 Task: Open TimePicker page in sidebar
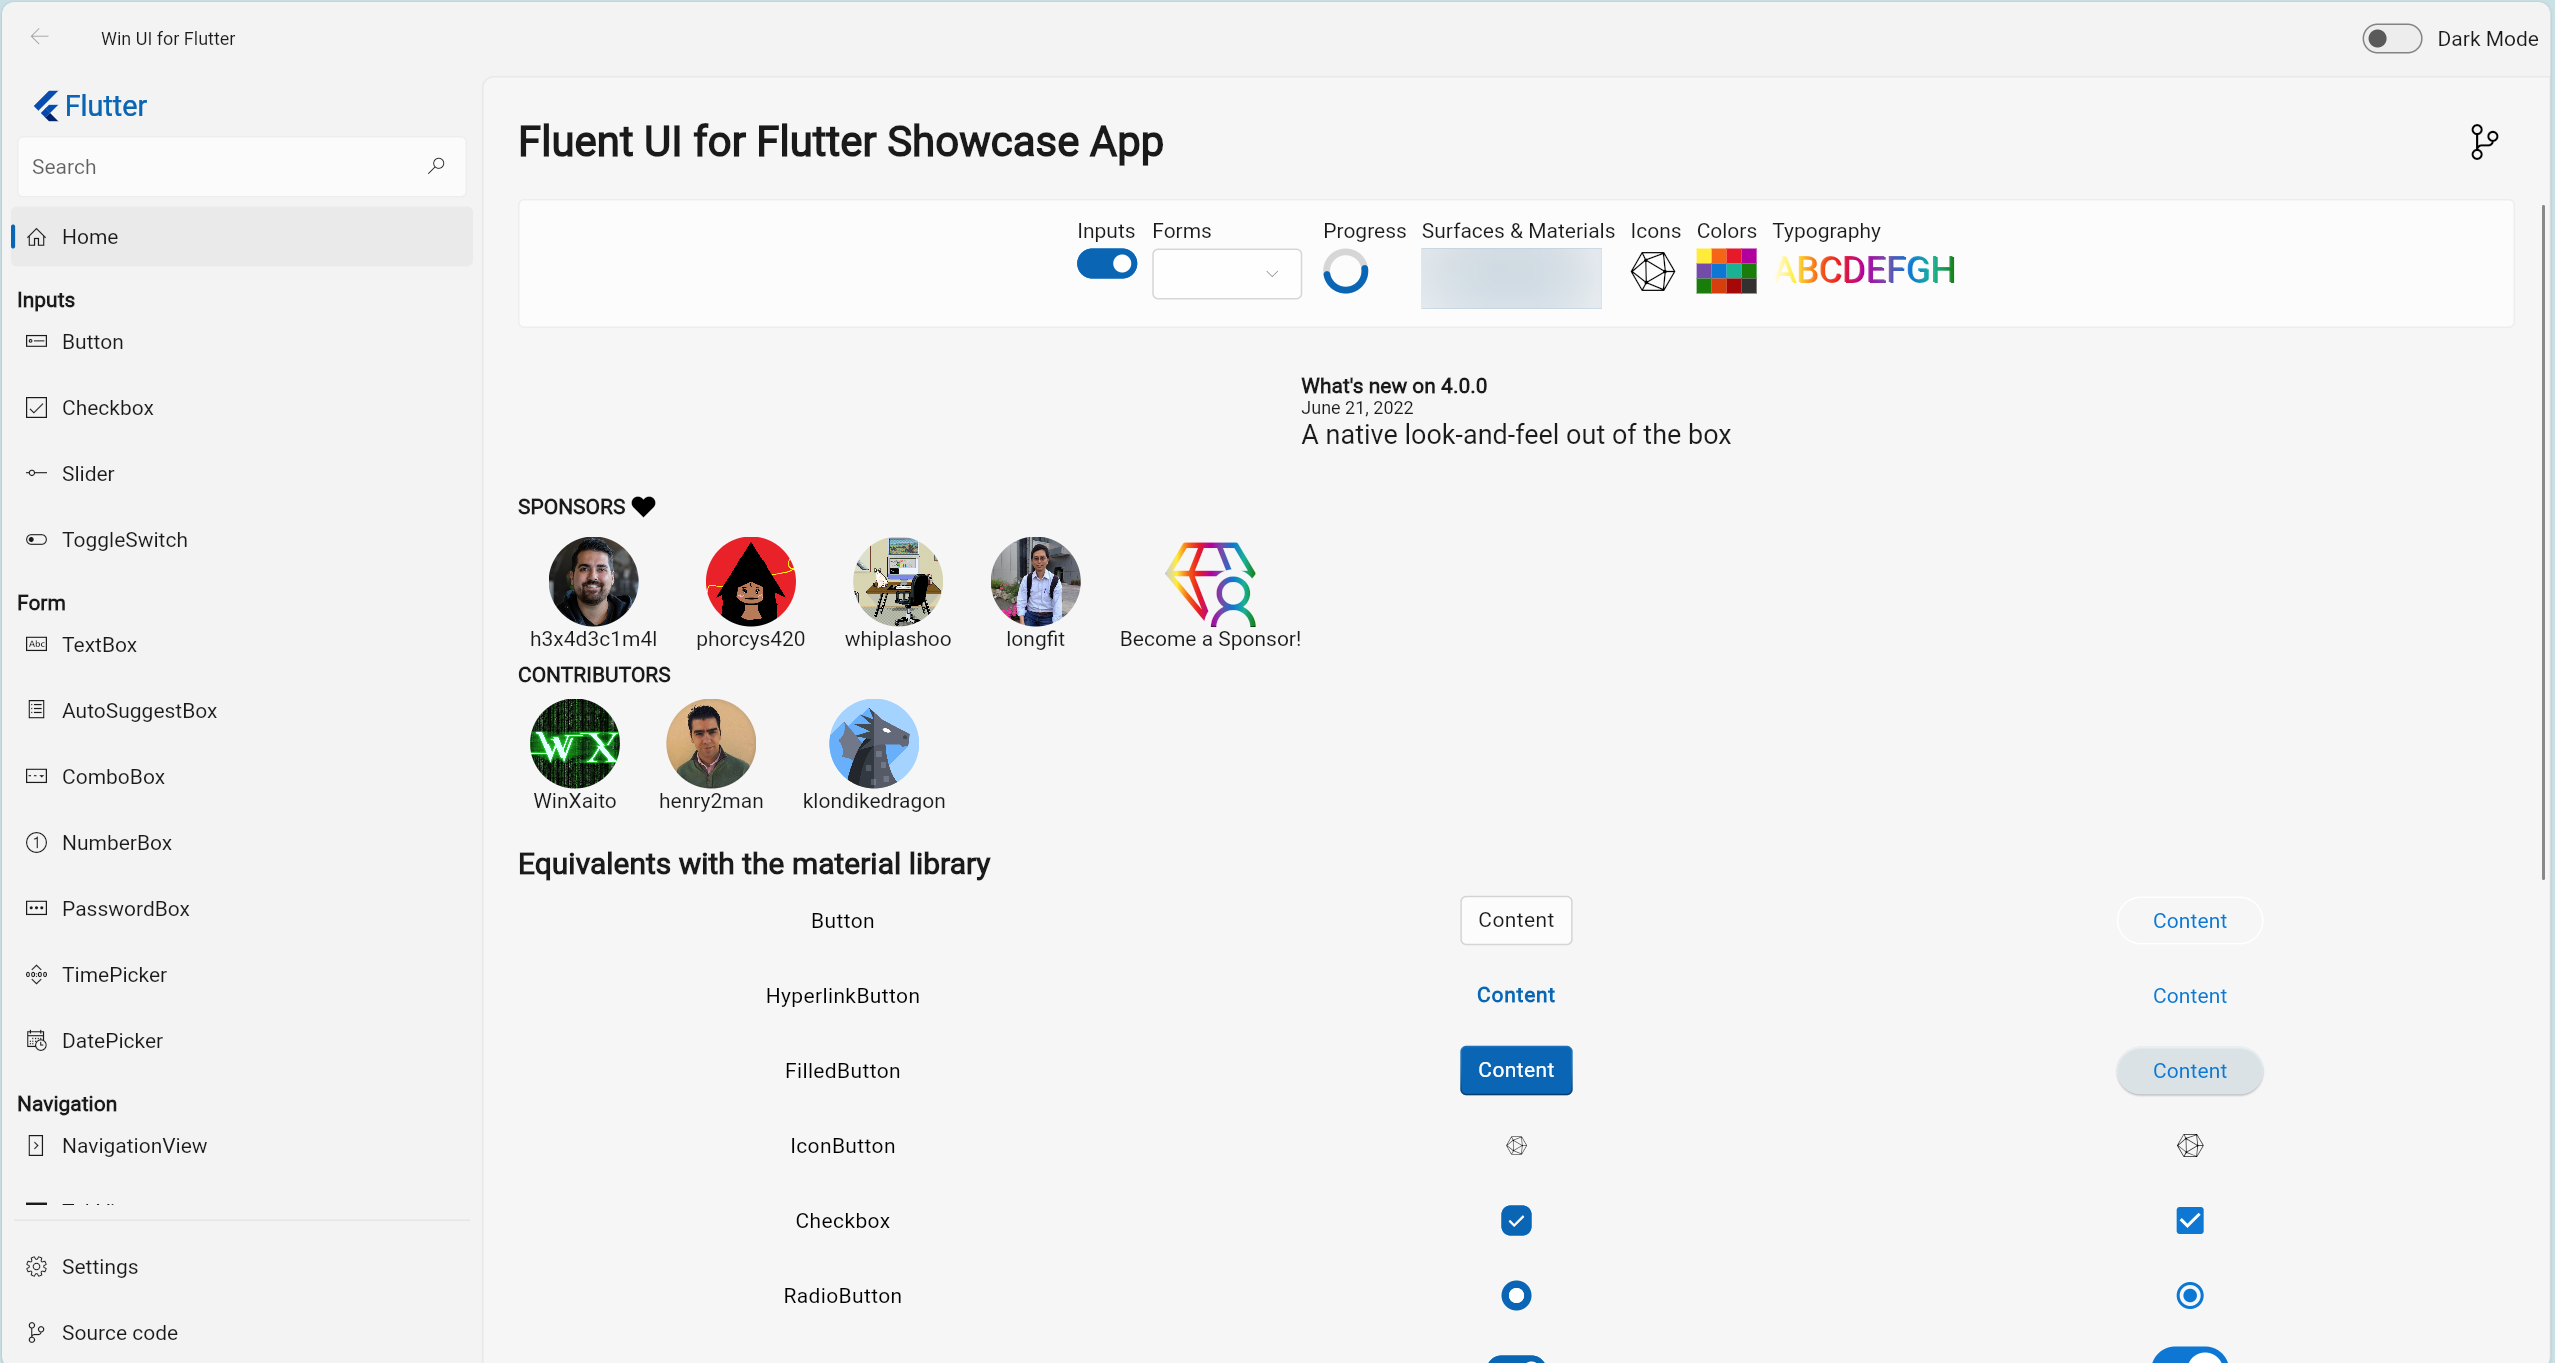coord(242,974)
